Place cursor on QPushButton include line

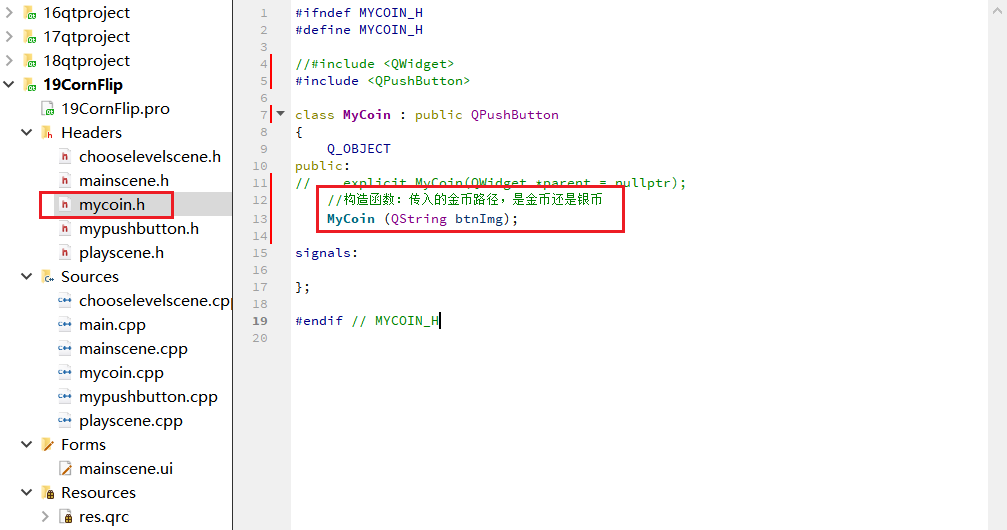click(x=382, y=81)
